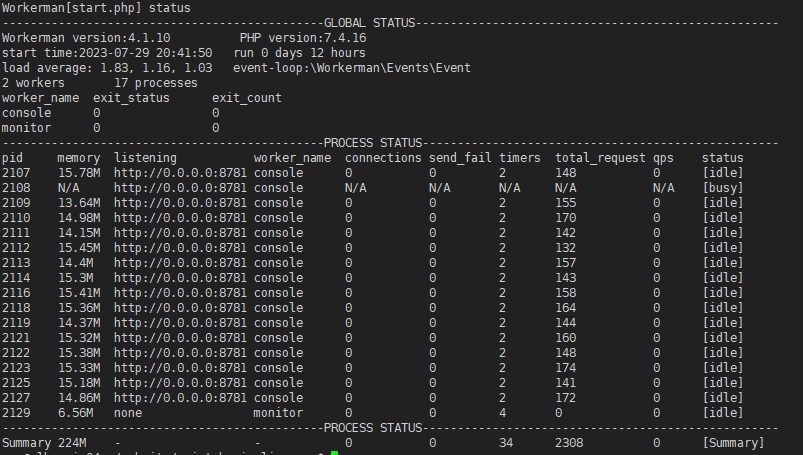
Task: Click the 'listening' column header
Action: pos(145,158)
